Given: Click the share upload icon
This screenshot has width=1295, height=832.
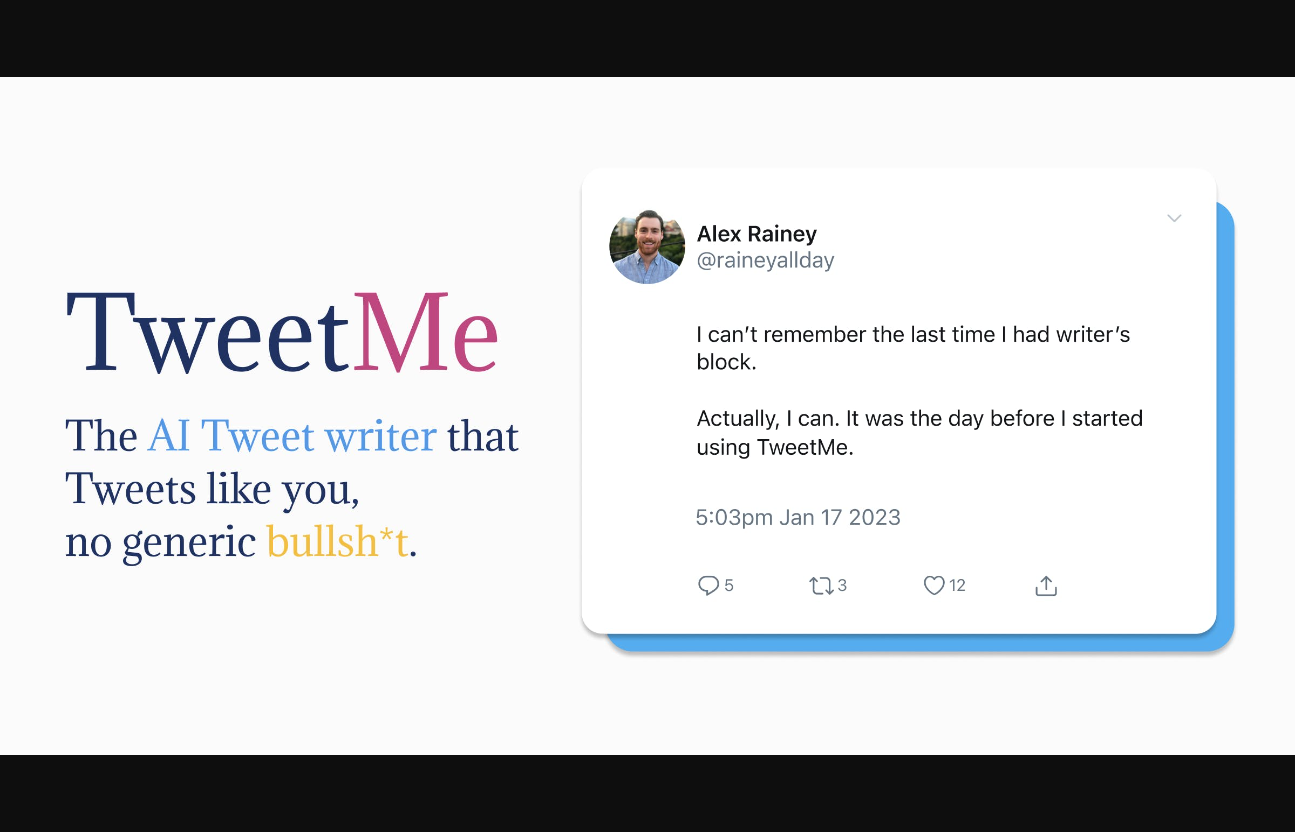Looking at the screenshot, I should coord(1046,586).
